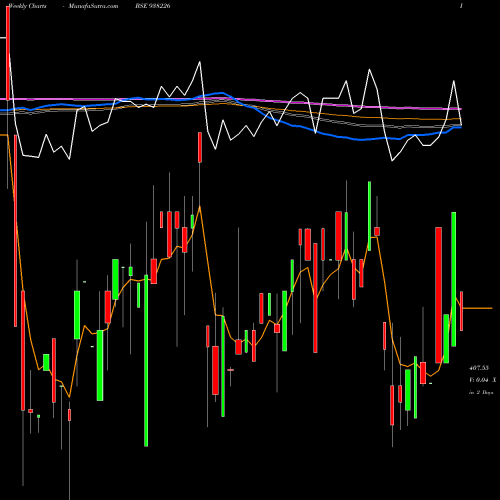This screenshot has height=500, width=500.
Task: Click the 'in 2 Days' label
Action: (x=481, y=393)
